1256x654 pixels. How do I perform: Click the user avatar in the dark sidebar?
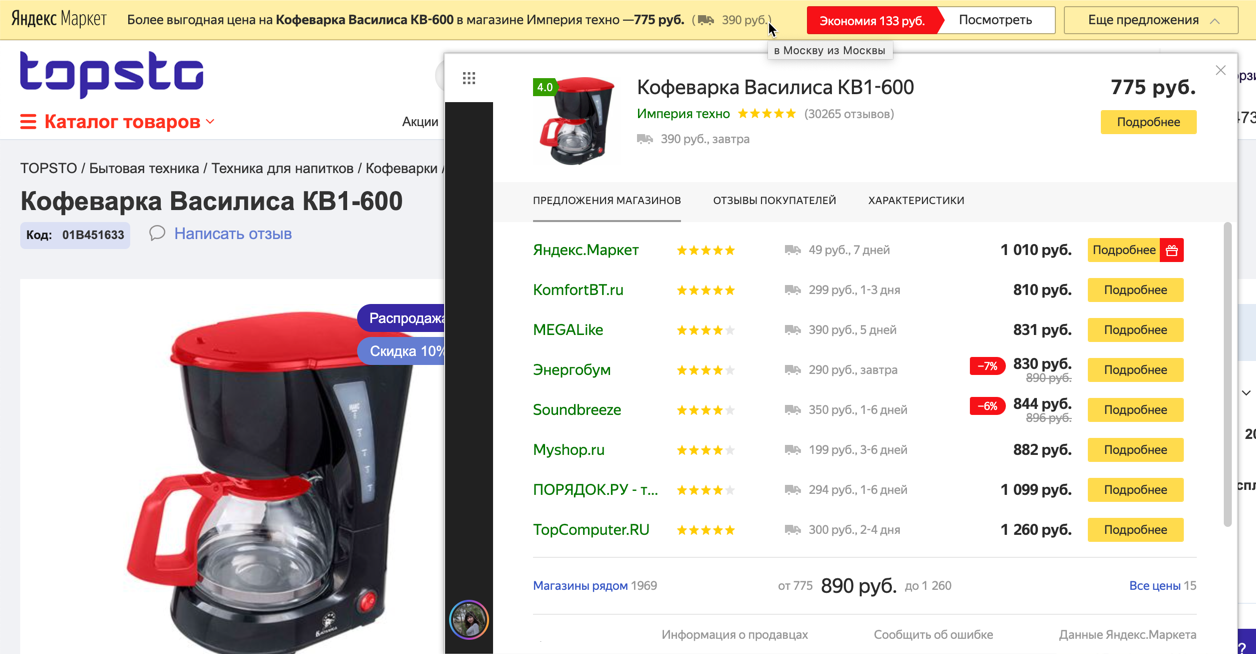pos(469,620)
